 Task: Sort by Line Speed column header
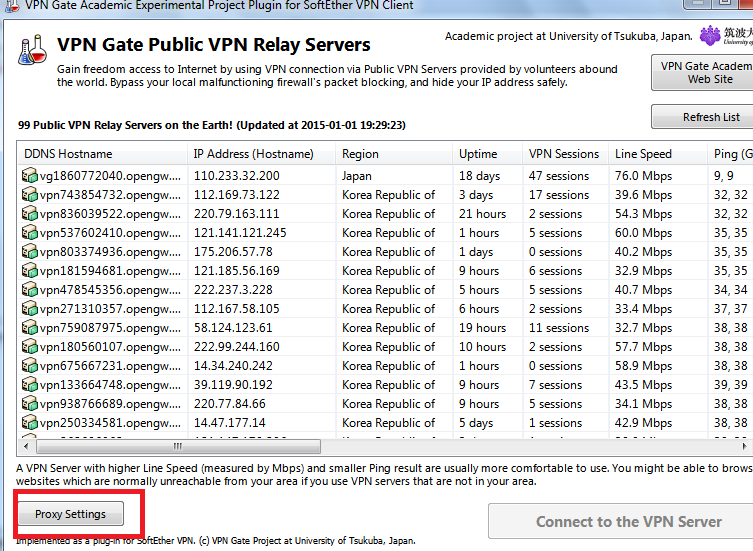tap(658, 154)
